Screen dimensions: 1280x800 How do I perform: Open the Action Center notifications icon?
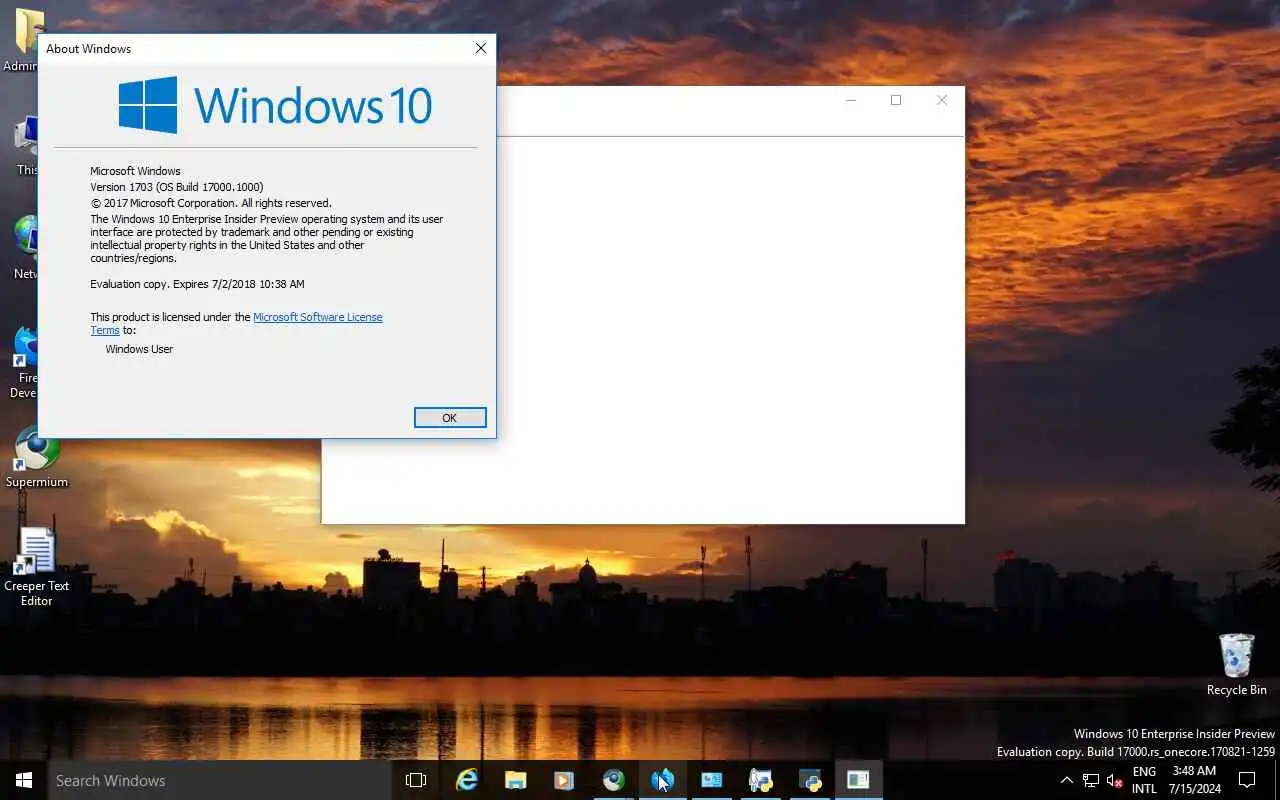(1247, 780)
